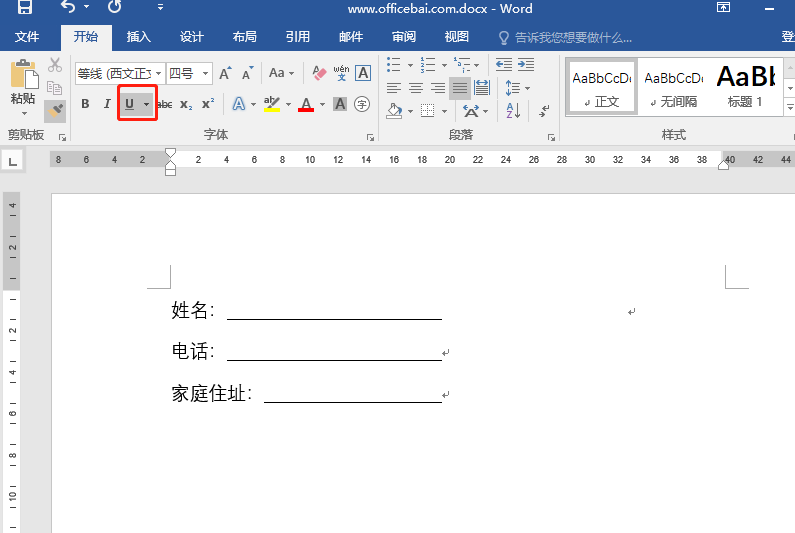The height and width of the screenshot is (533, 795).
Task: Open the 等线 font name combo box
Action: (120, 74)
